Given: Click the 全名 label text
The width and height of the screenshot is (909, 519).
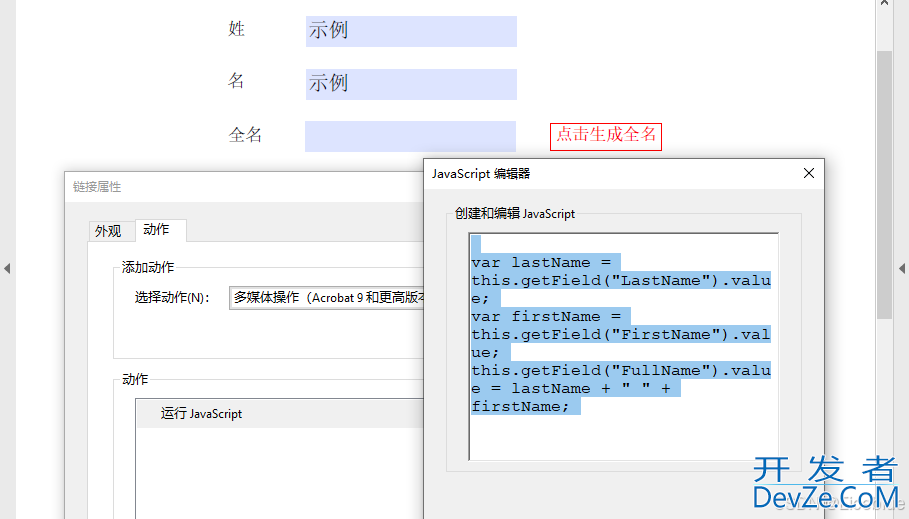Looking at the screenshot, I should pyautogui.click(x=245, y=135).
